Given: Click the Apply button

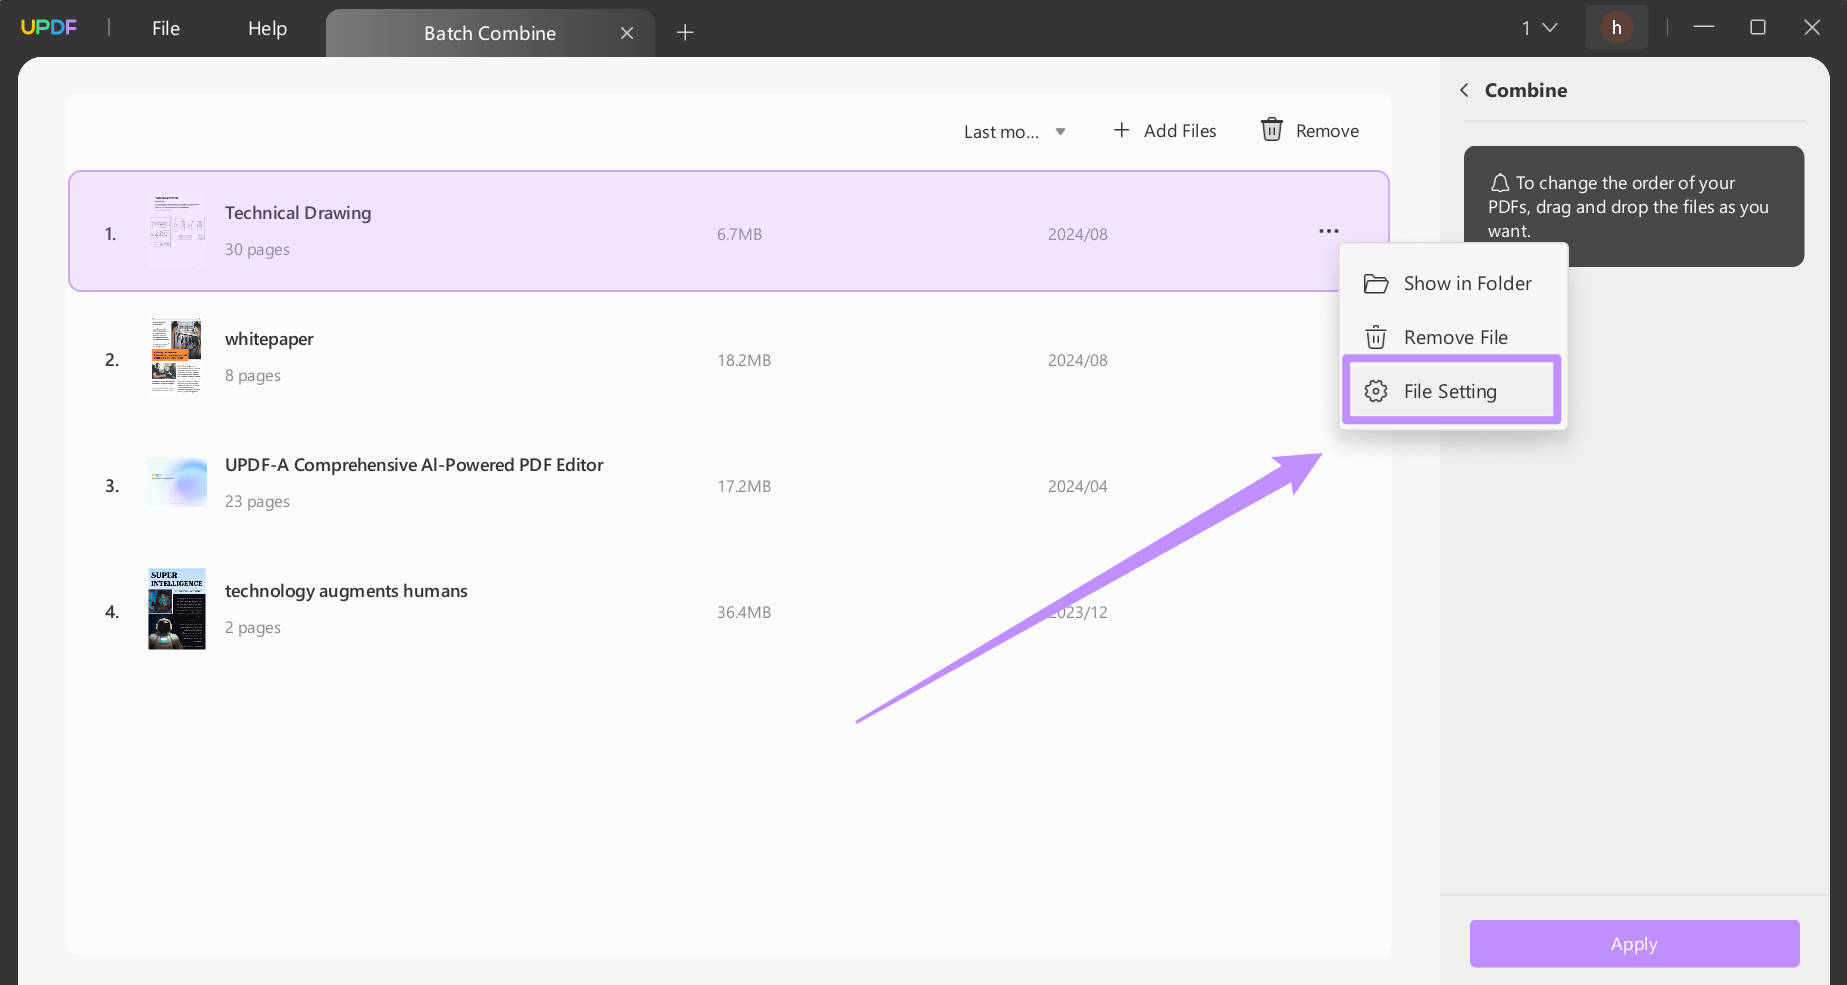Looking at the screenshot, I should (x=1634, y=944).
